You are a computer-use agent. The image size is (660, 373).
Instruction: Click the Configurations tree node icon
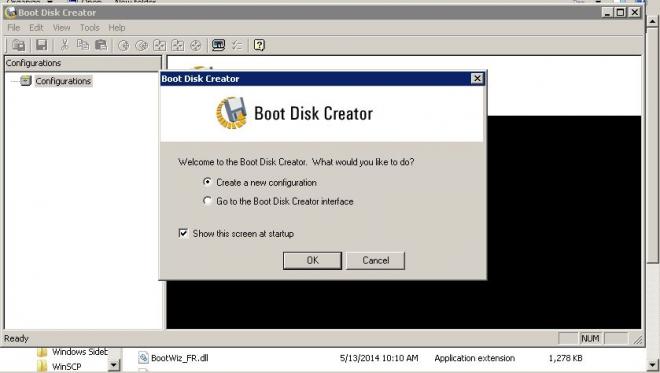pyautogui.click(x=26, y=80)
